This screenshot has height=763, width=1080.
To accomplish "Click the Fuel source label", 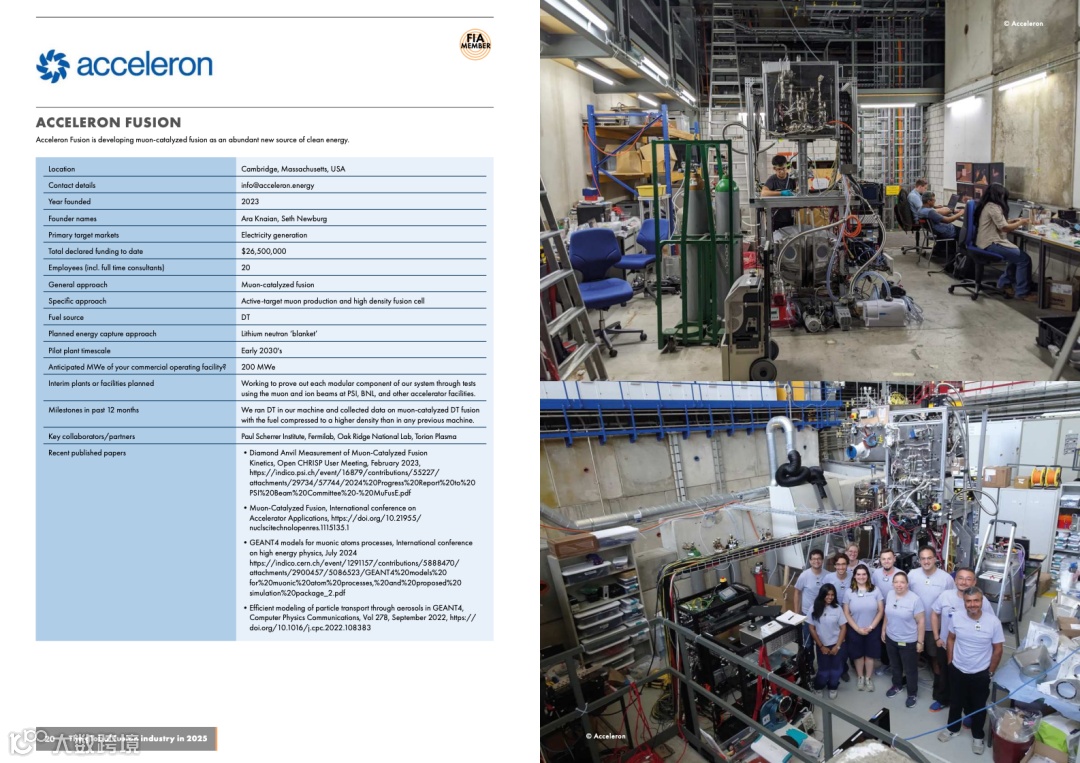I will [x=65, y=317].
